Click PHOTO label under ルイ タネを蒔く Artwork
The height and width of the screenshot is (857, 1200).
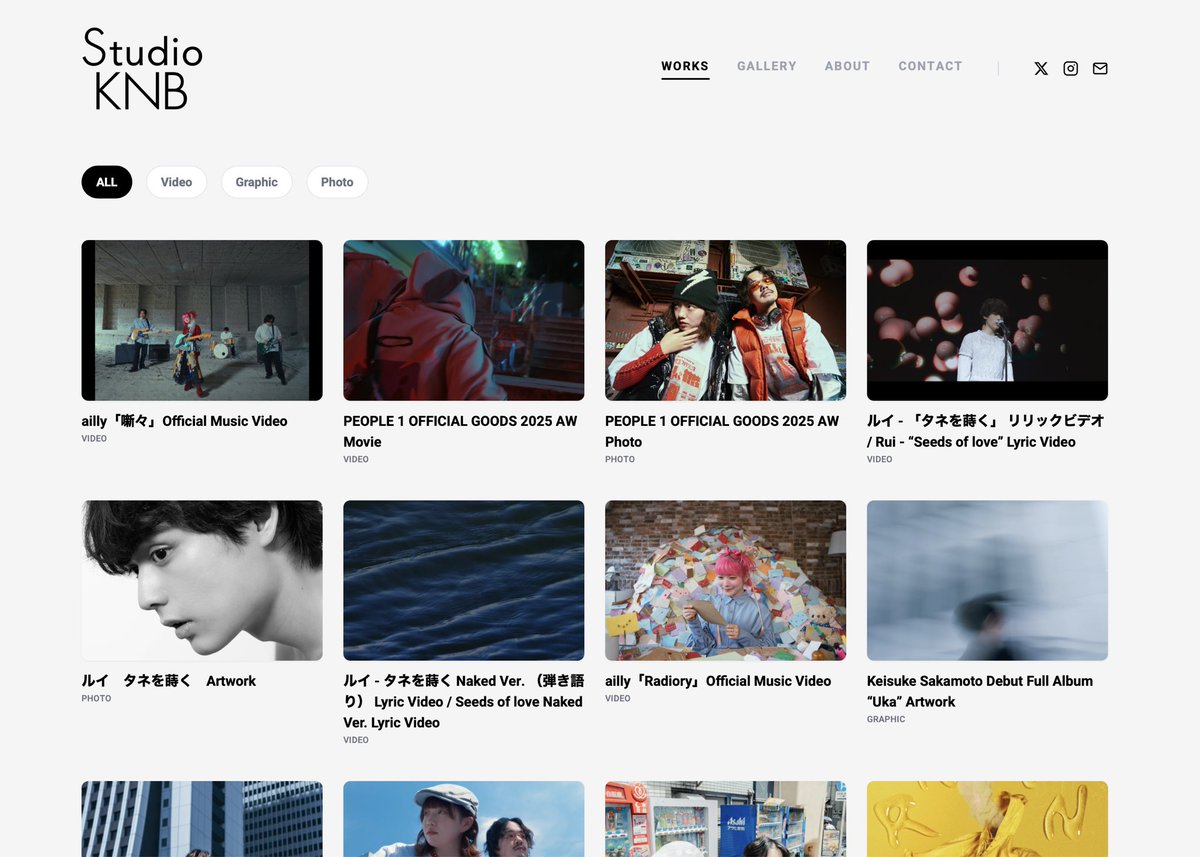[97, 698]
